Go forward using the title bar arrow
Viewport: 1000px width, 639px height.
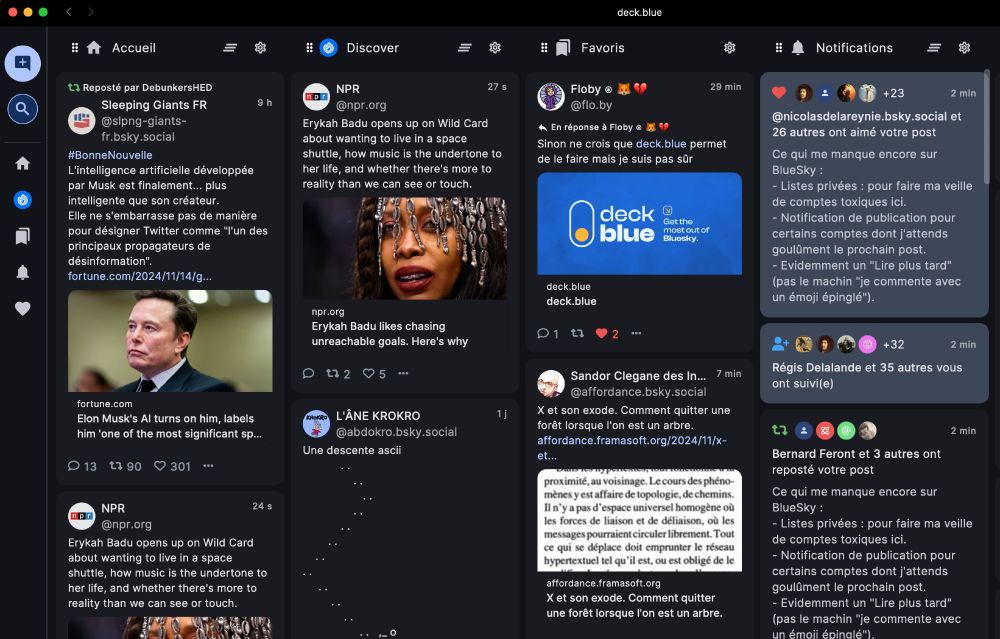[91, 12]
